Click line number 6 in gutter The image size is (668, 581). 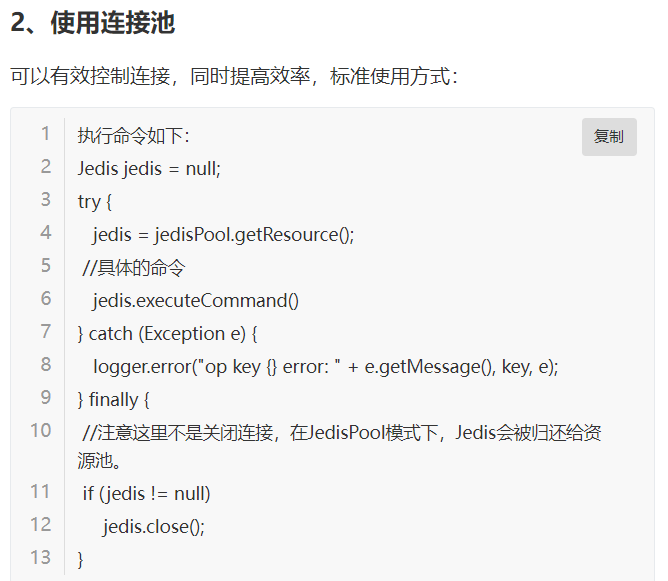point(46,298)
